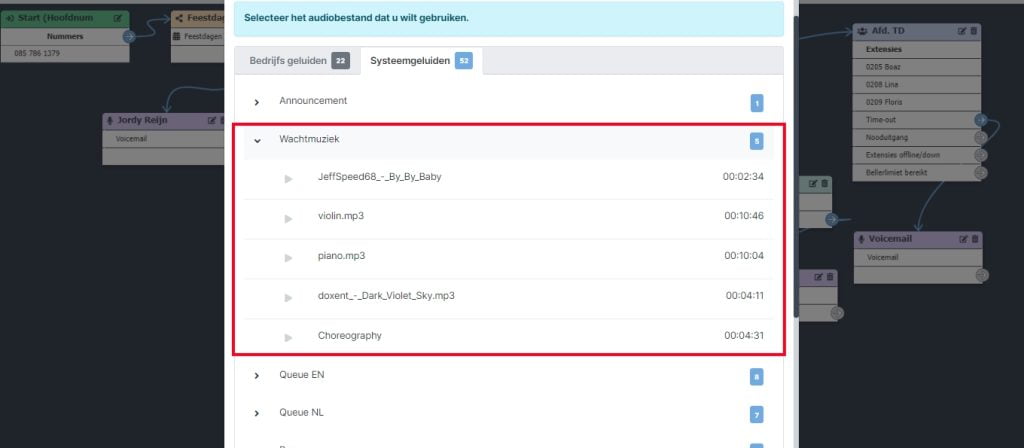Viewport: 1024px width, 448px height.
Task: Play doxent_-_Dark_Violet_Sky.mp3 preview
Action: (x=288, y=298)
